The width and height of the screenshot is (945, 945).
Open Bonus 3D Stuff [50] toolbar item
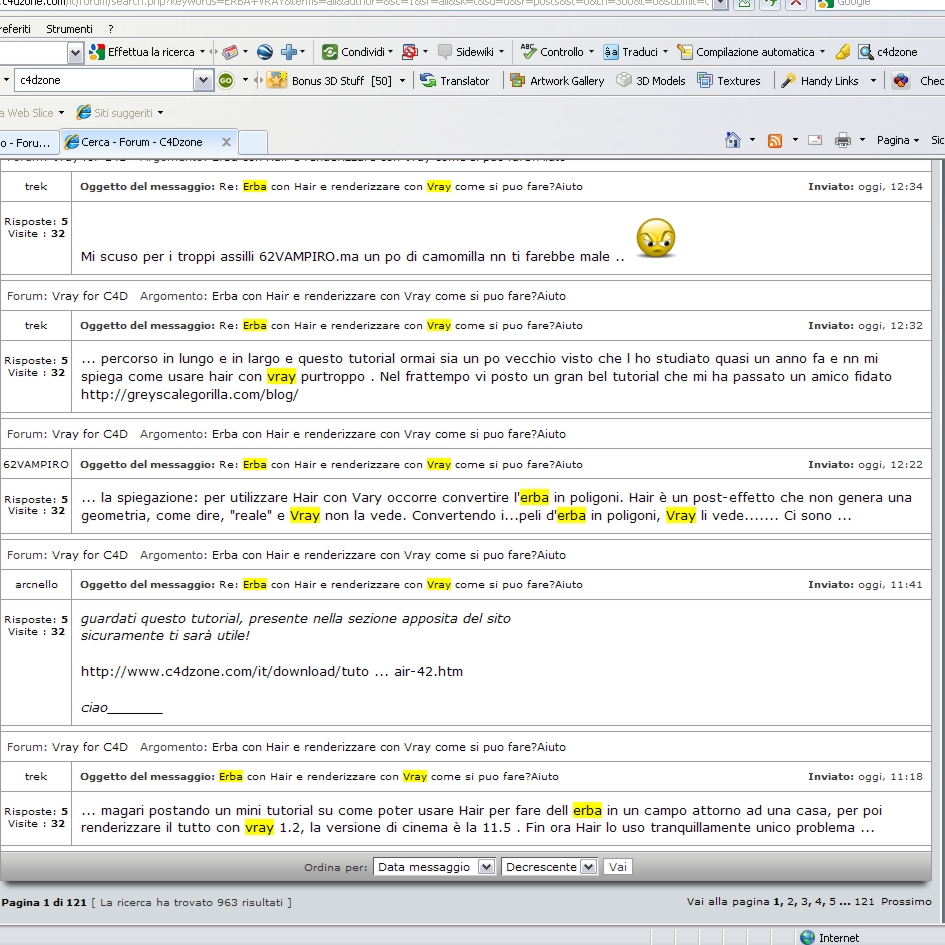(329, 80)
